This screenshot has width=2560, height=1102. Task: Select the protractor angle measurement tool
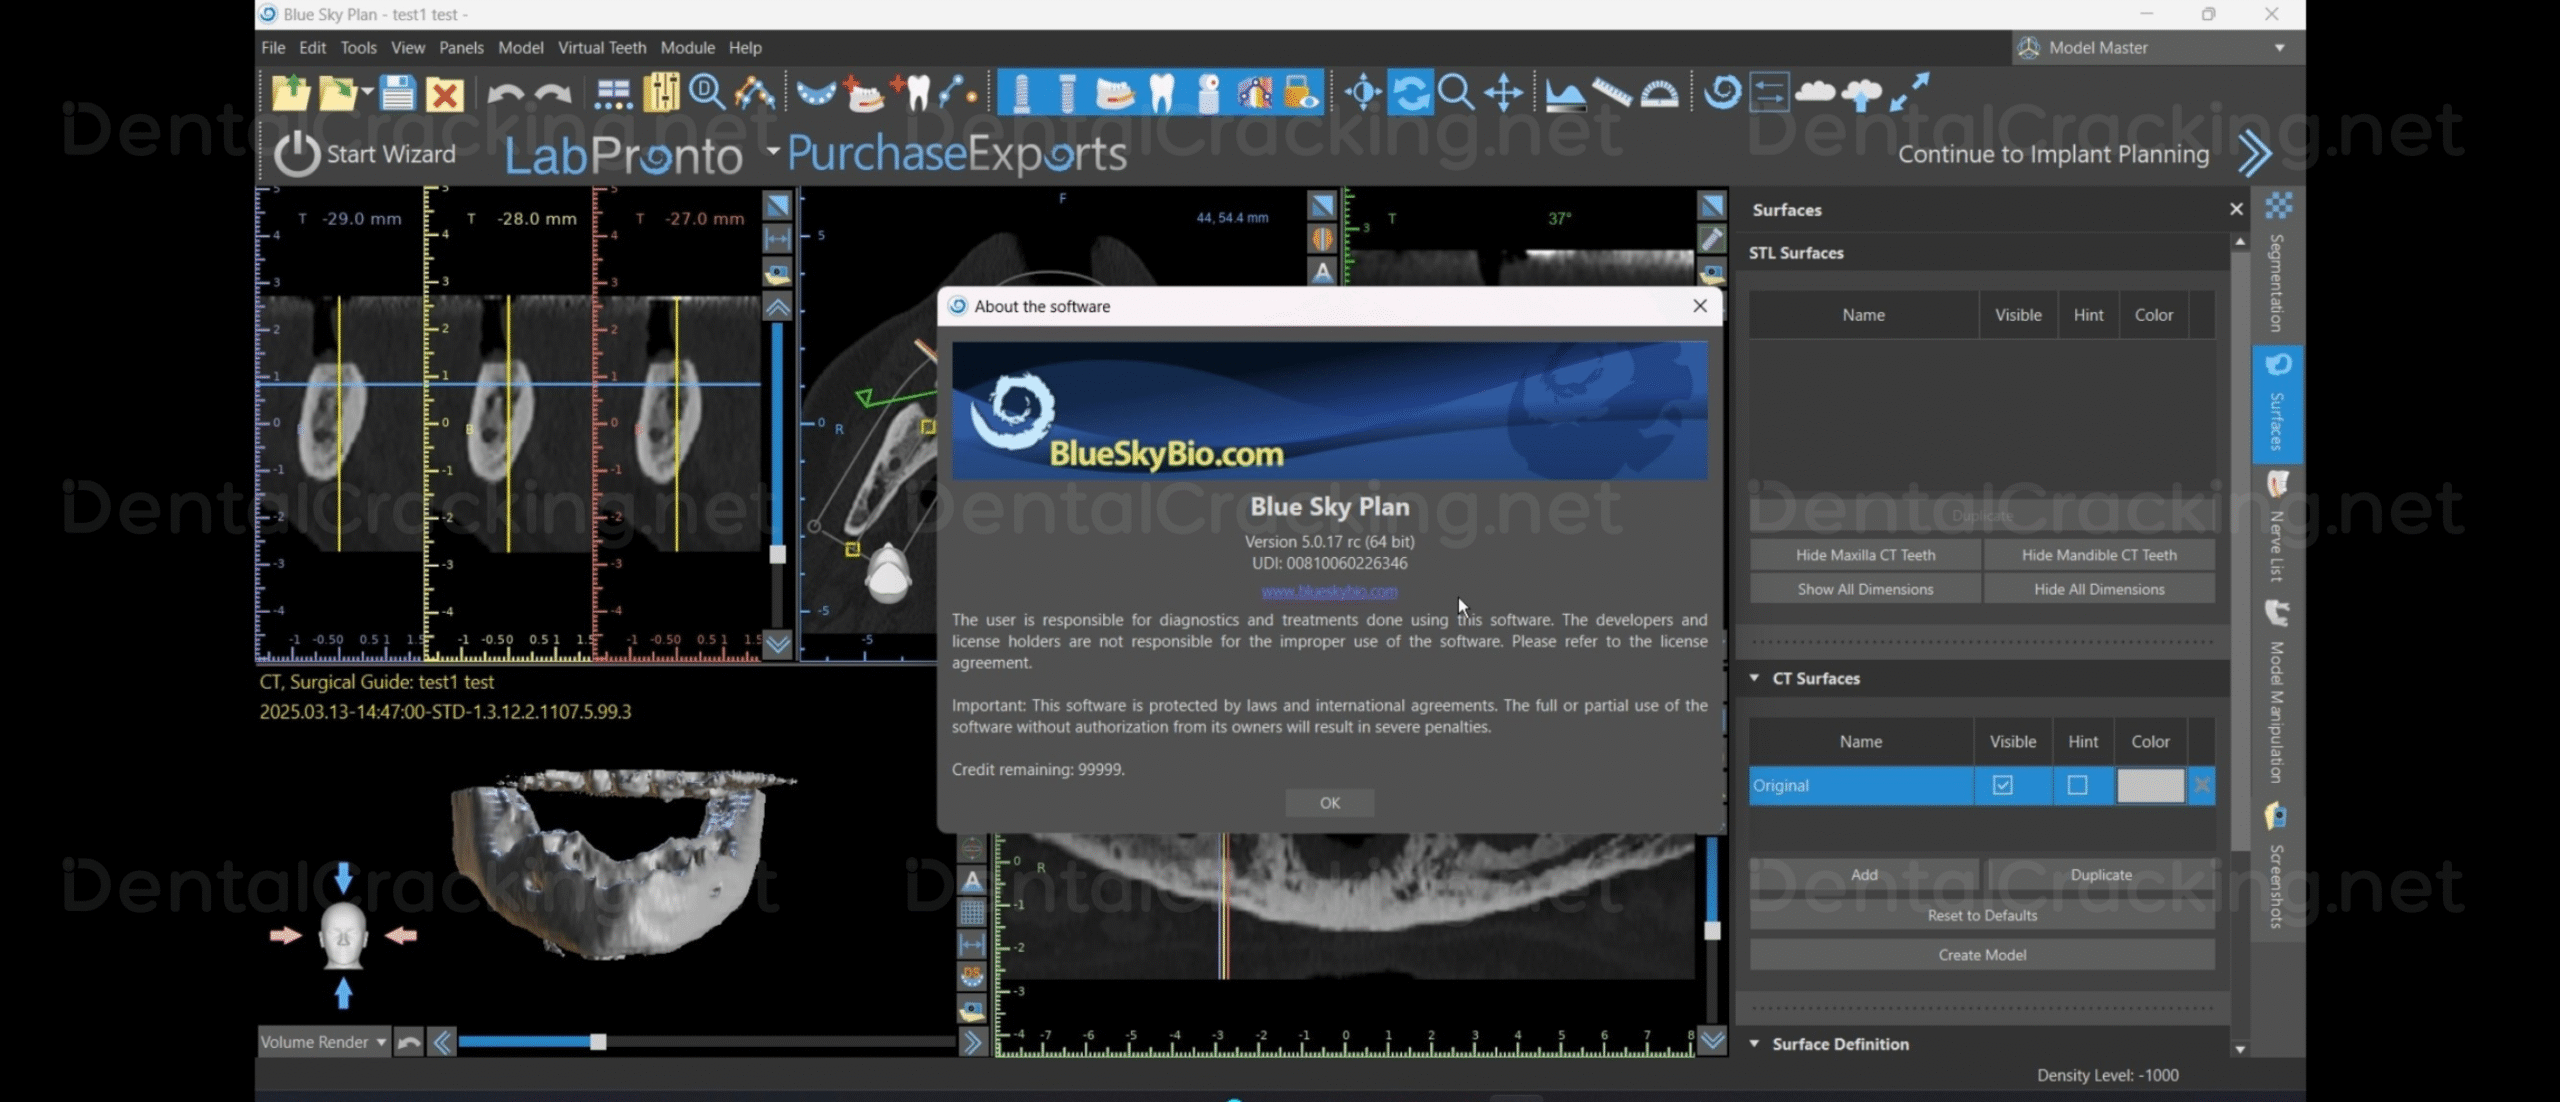(1659, 93)
